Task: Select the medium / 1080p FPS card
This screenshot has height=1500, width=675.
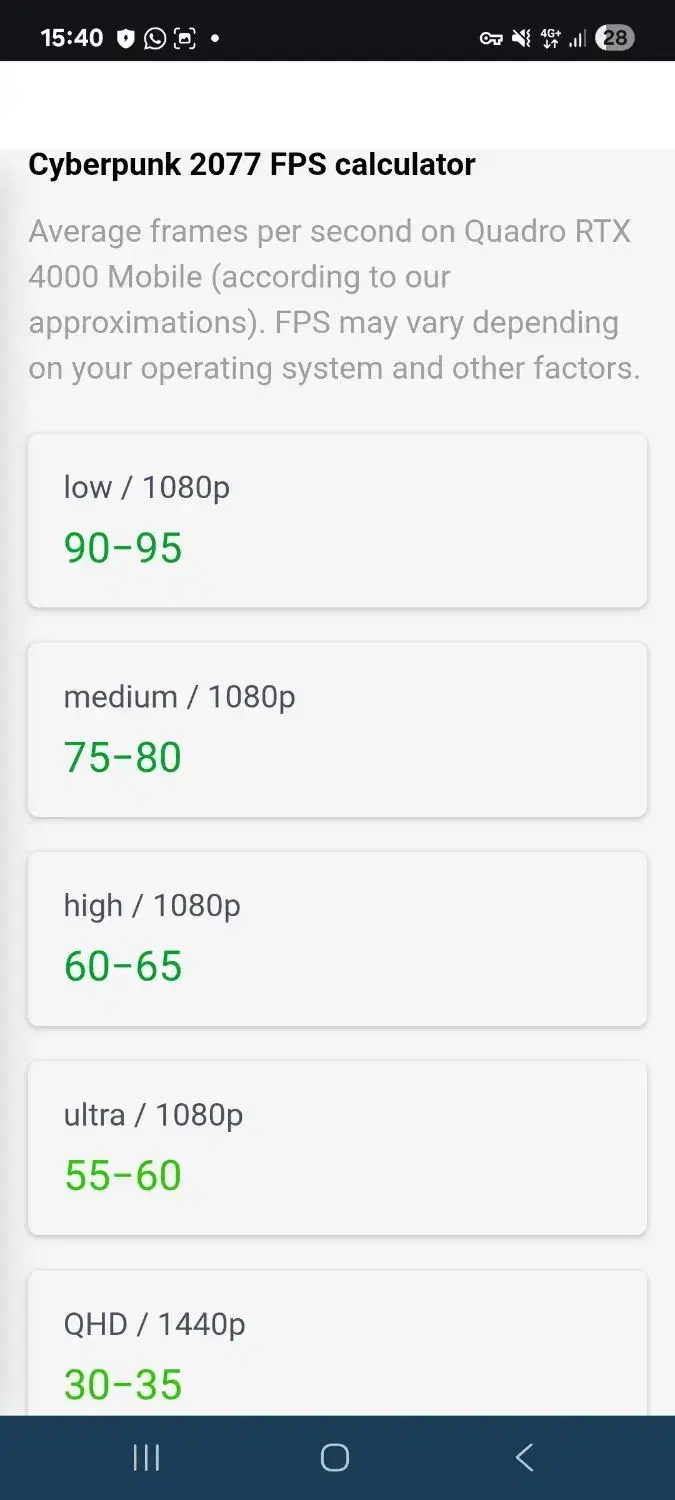Action: (x=337, y=729)
